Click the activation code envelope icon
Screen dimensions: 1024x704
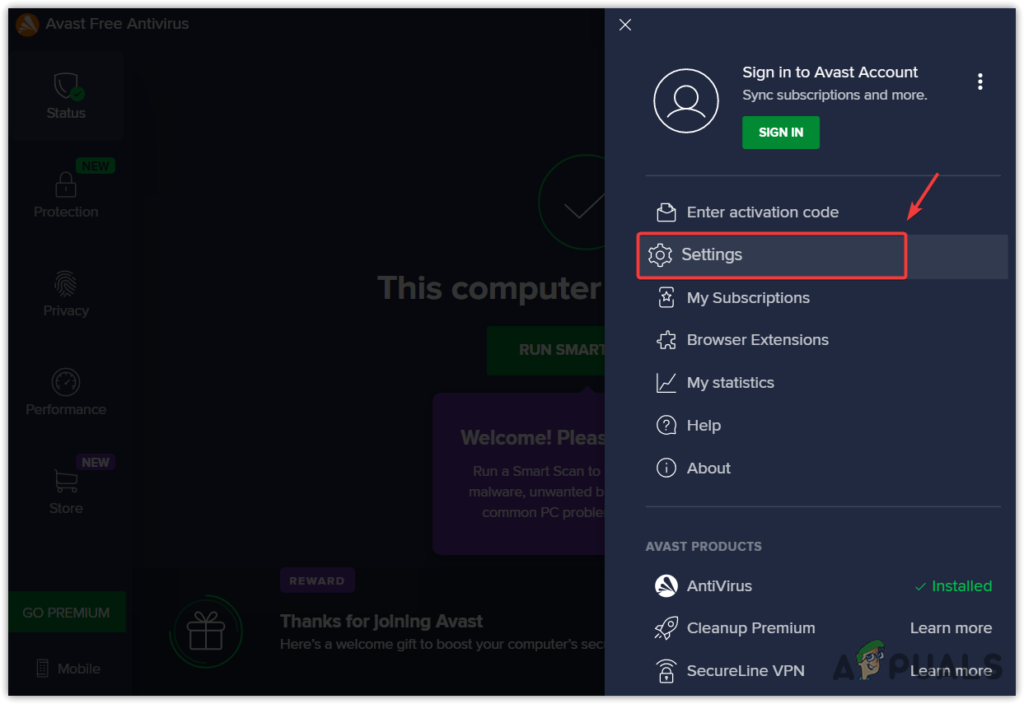(666, 212)
